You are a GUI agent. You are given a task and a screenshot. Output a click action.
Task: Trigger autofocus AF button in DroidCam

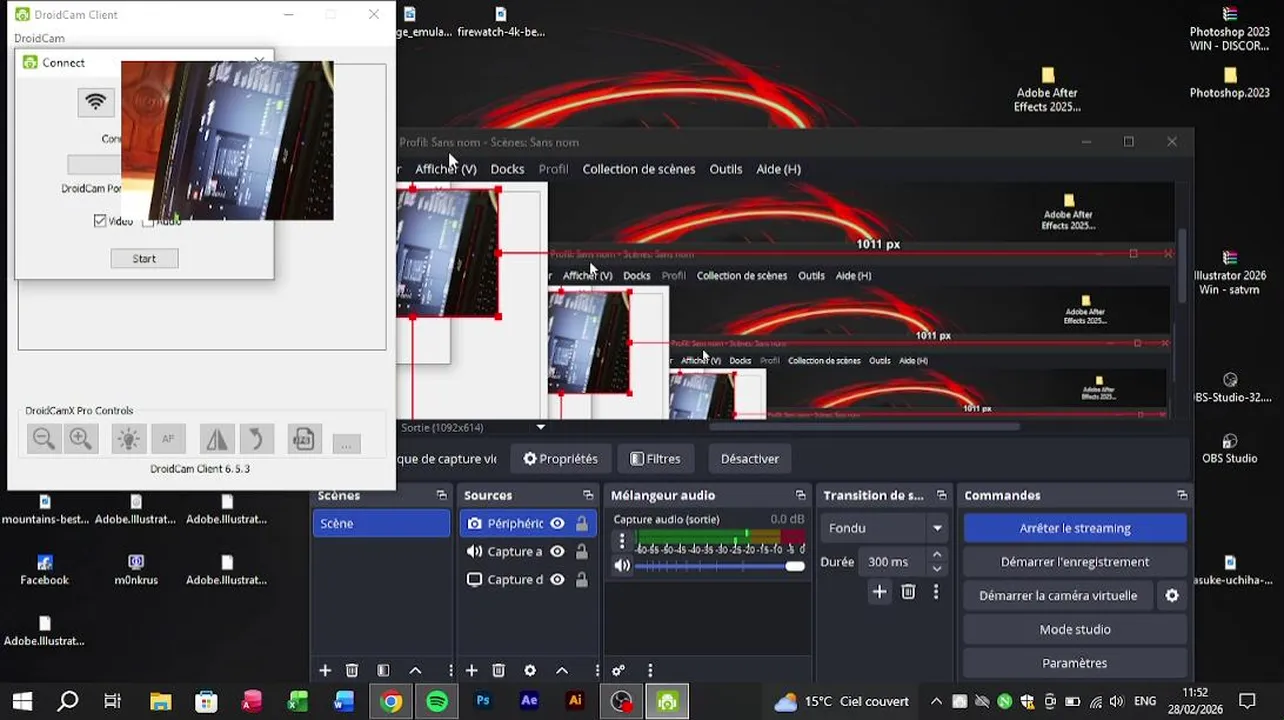pyautogui.click(x=168, y=439)
